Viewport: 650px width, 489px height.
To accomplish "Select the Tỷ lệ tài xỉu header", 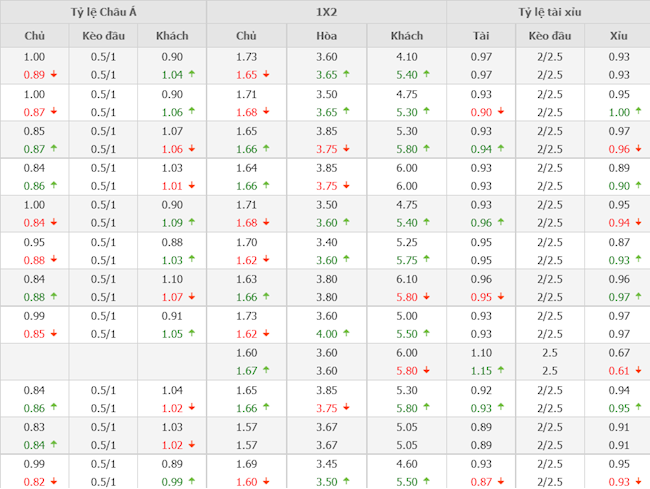I will pos(548,12).
